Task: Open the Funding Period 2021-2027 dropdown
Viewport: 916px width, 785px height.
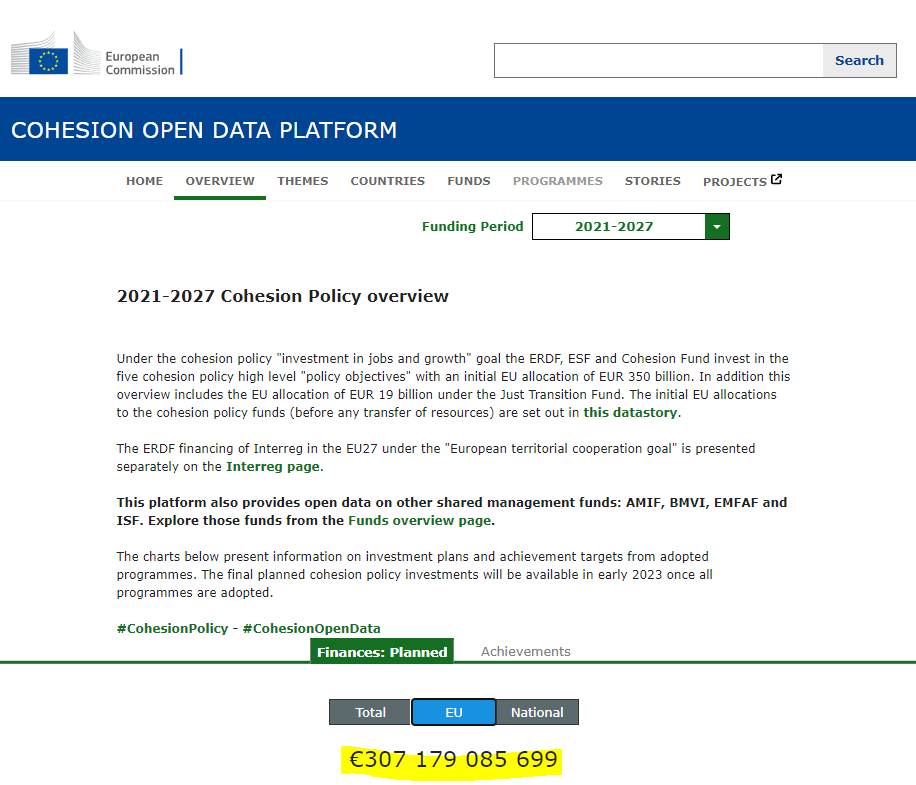Action: pyautogui.click(x=630, y=227)
